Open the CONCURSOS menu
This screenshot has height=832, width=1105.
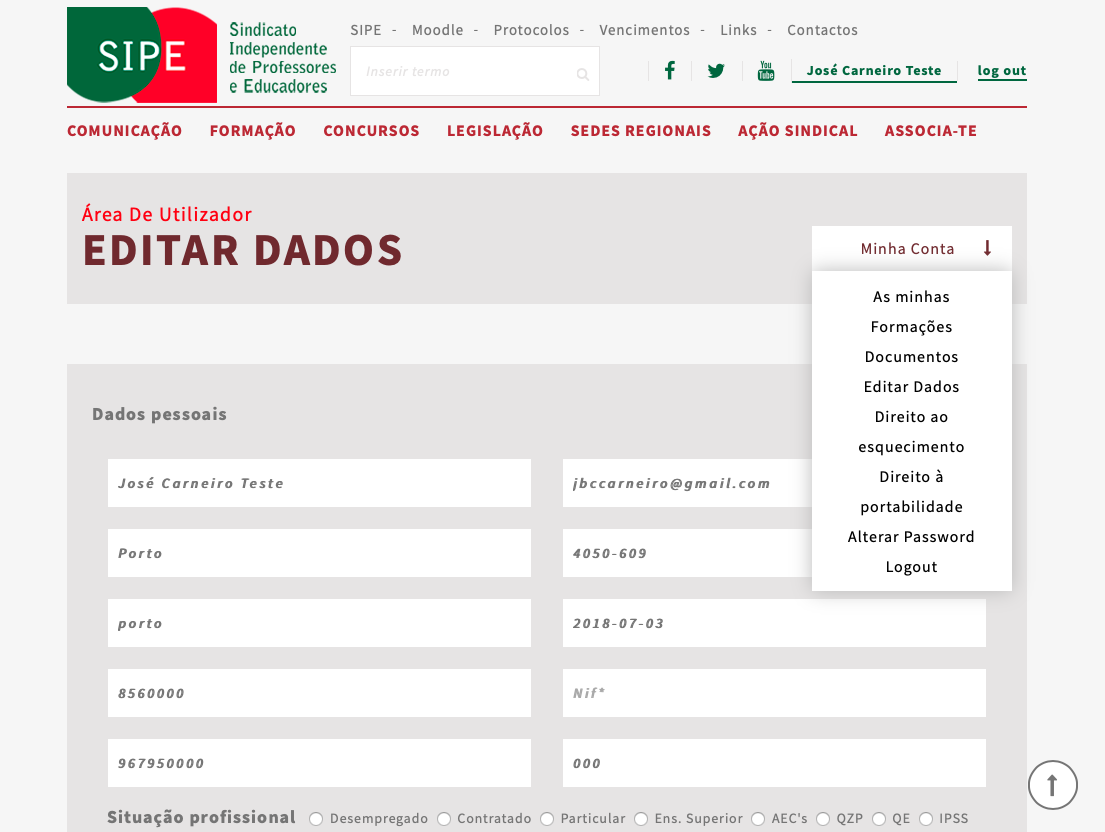pyautogui.click(x=371, y=131)
